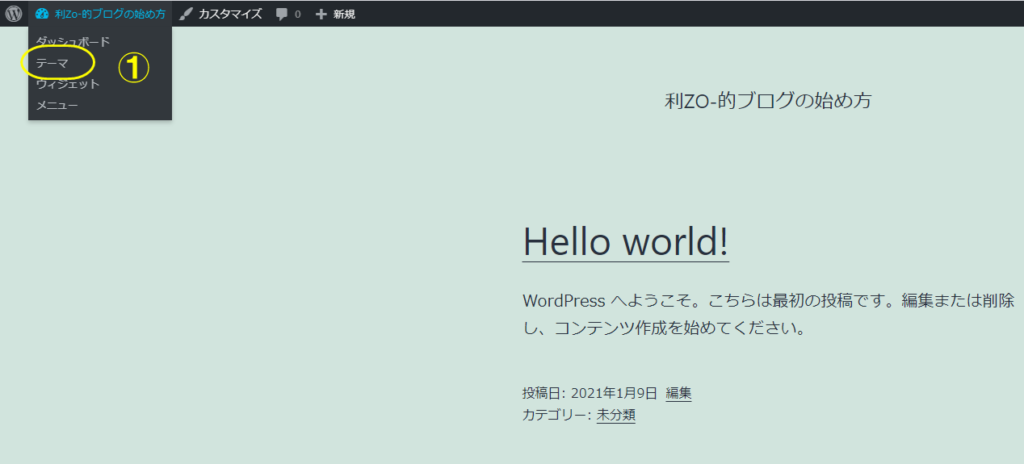Open メニュー in the dropdown list
This screenshot has height=464, width=1024.
57,105
